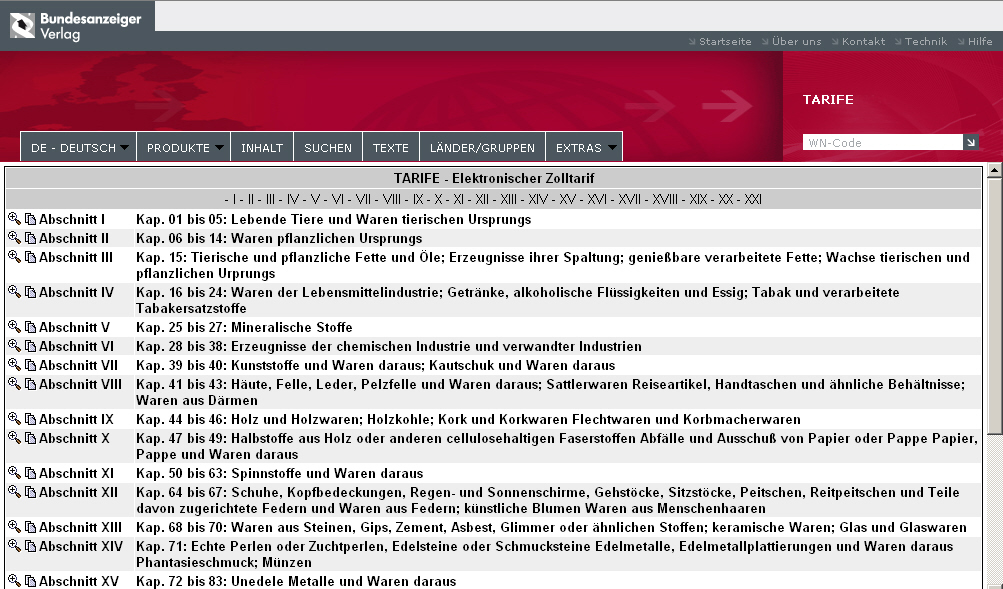This screenshot has width=1003, height=589.
Task: Open the DE - DEUTSCH language dropdown
Action: [x=79, y=148]
